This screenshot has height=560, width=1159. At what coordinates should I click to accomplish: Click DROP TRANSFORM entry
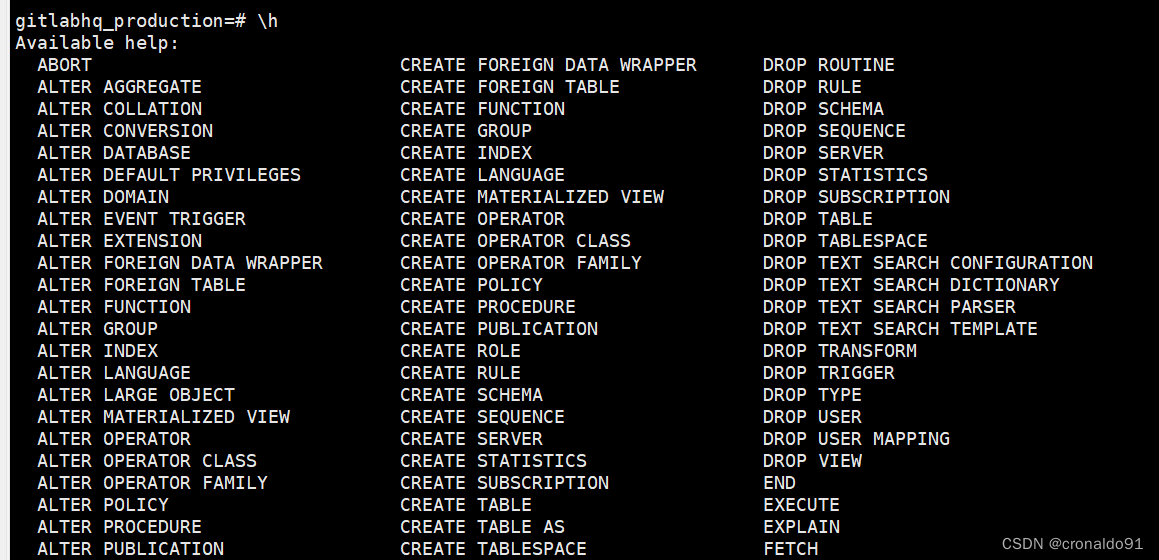(x=840, y=351)
